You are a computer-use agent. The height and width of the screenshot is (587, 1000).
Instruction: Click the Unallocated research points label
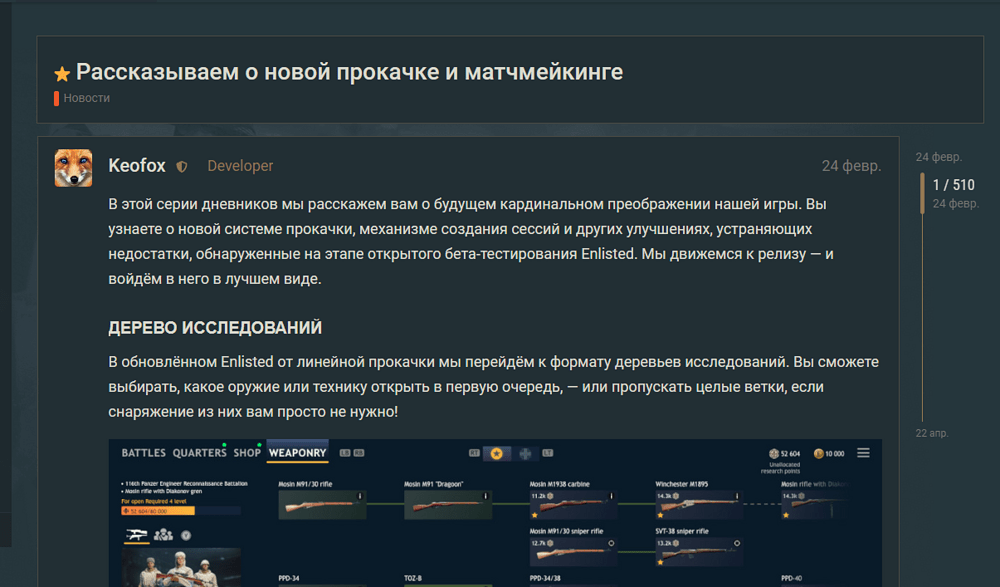click(780, 468)
